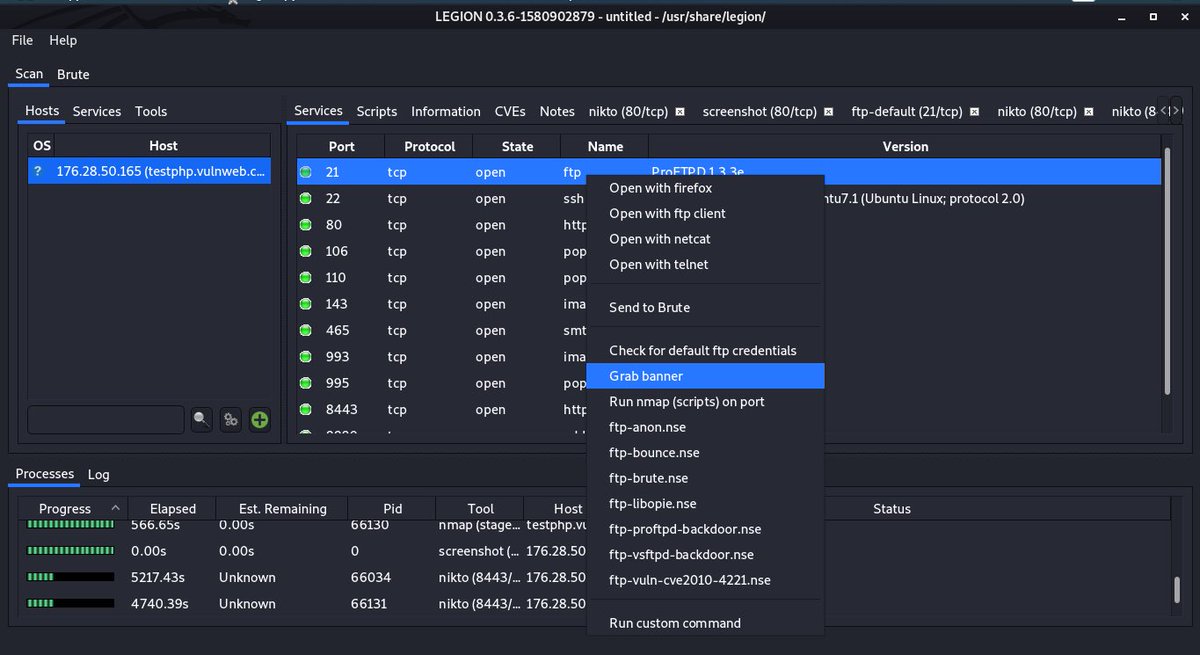Open the Help menu
Viewport: 1200px width, 655px height.
pos(63,40)
